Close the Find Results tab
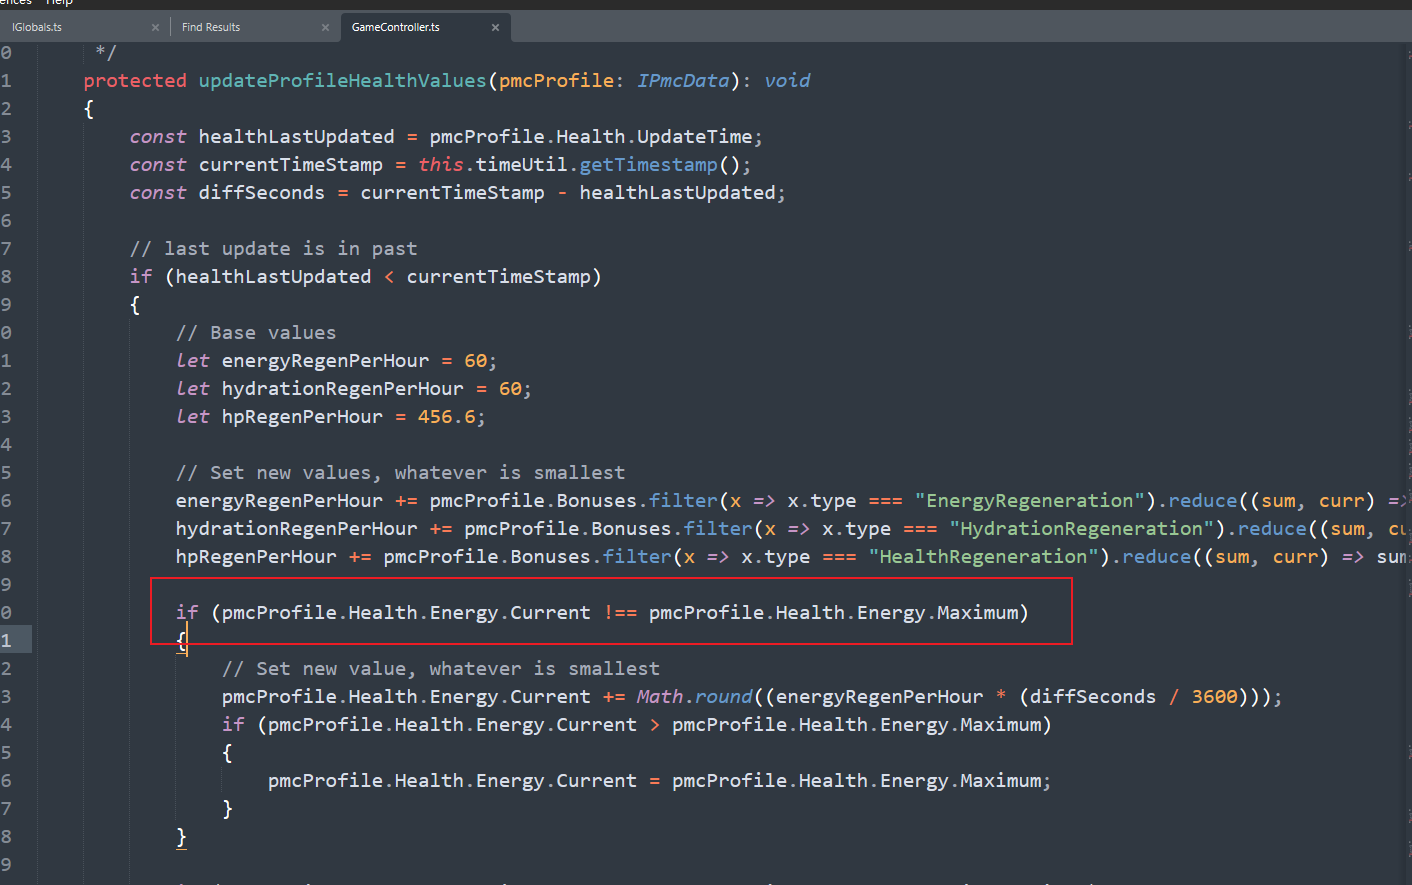1412x885 pixels. pyautogui.click(x=325, y=28)
